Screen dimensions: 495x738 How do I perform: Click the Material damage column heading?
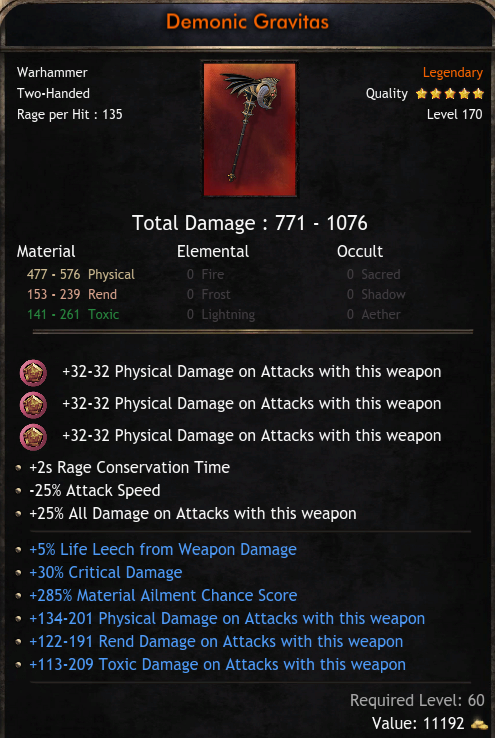coord(46,251)
